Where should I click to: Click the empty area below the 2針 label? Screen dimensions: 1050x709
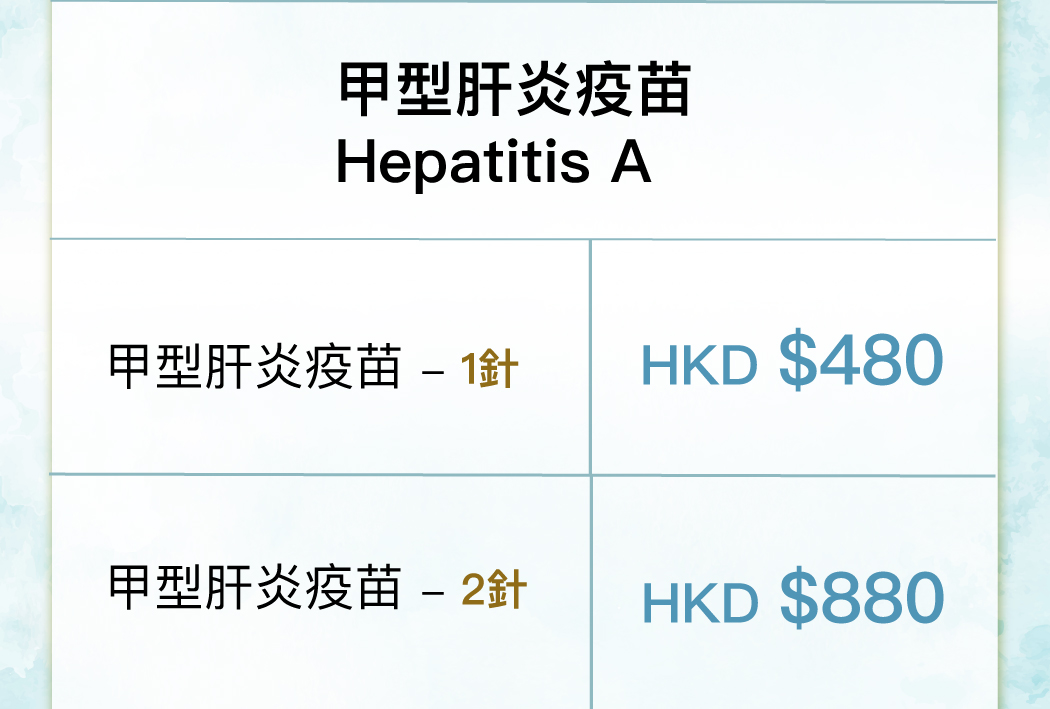pyautogui.click(x=320, y=663)
